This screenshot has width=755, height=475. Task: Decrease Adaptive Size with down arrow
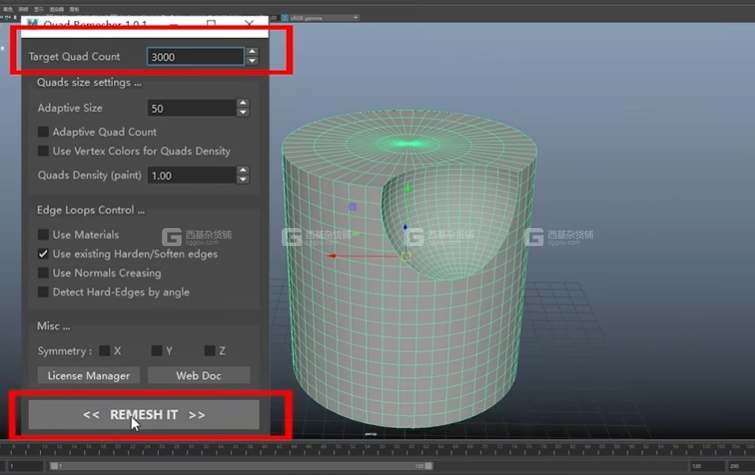click(x=243, y=112)
